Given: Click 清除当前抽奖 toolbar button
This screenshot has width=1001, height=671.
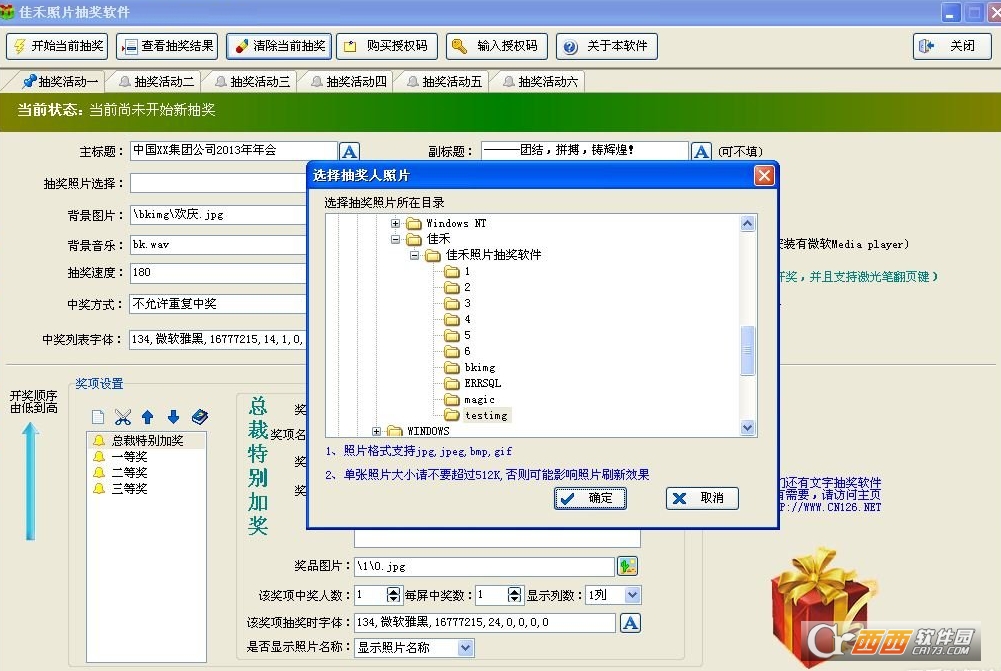Looking at the screenshot, I should pos(279,46).
